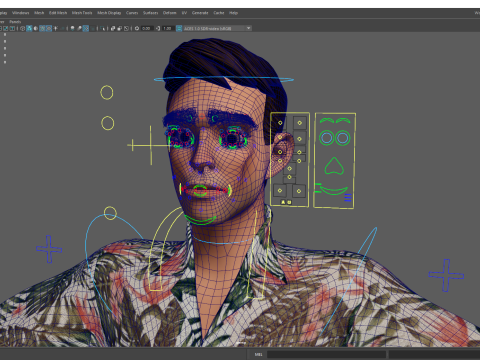Screen dimensions: 480x360
Task: Open the Curves menu
Action: pyautogui.click(x=132, y=13)
